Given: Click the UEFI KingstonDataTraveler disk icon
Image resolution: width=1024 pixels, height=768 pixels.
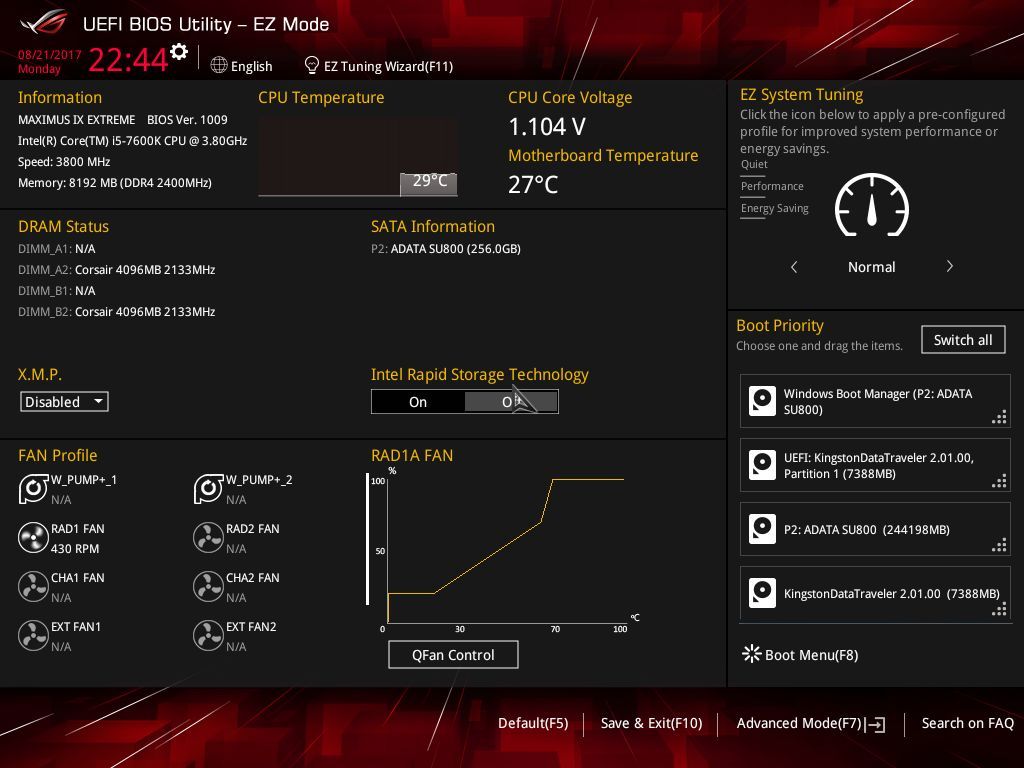Looking at the screenshot, I should coord(762,465).
